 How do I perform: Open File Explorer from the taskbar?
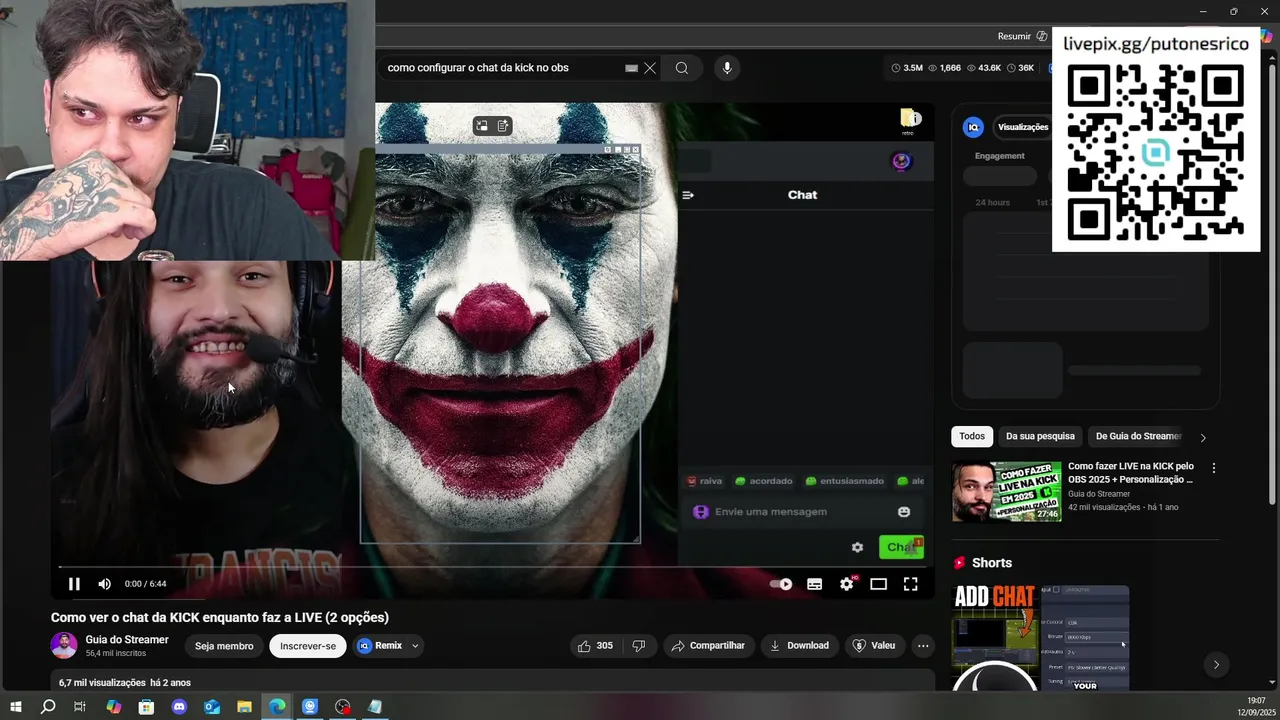pyautogui.click(x=244, y=707)
